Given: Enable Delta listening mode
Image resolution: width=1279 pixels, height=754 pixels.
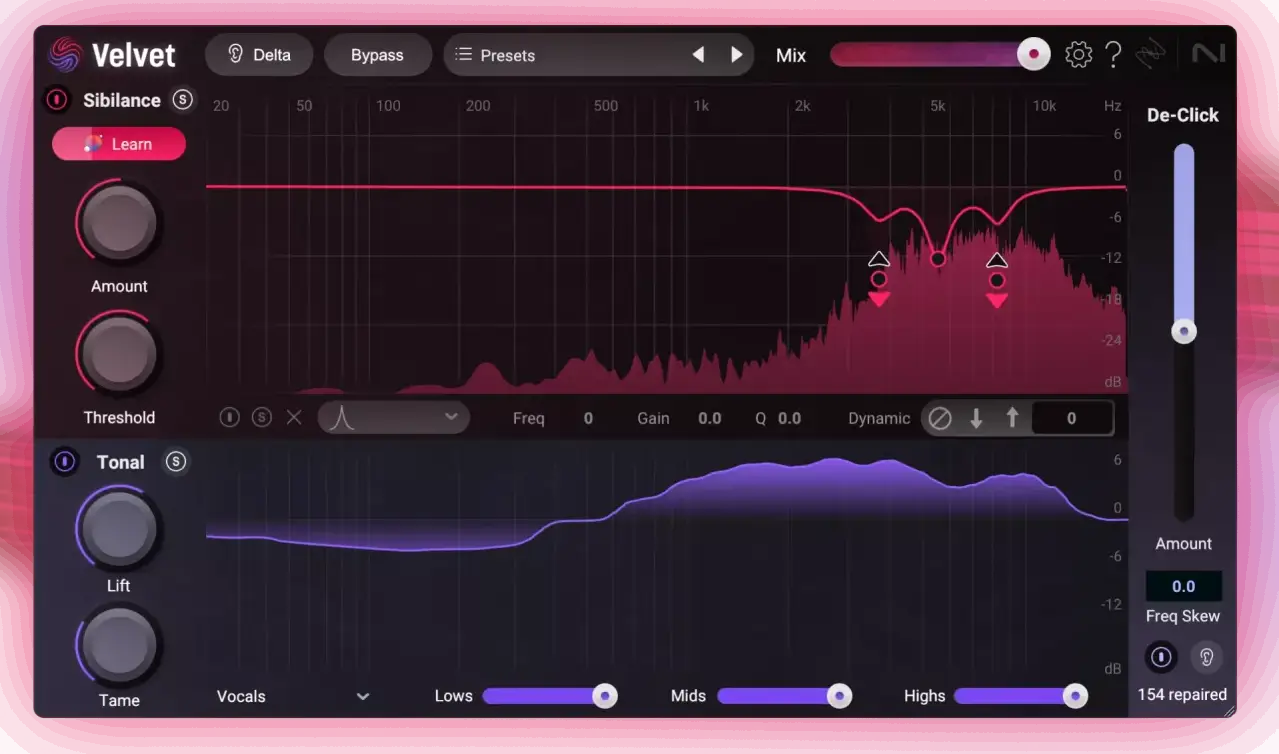Looking at the screenshot, I should pyautogui.click(x=259, y=55).
